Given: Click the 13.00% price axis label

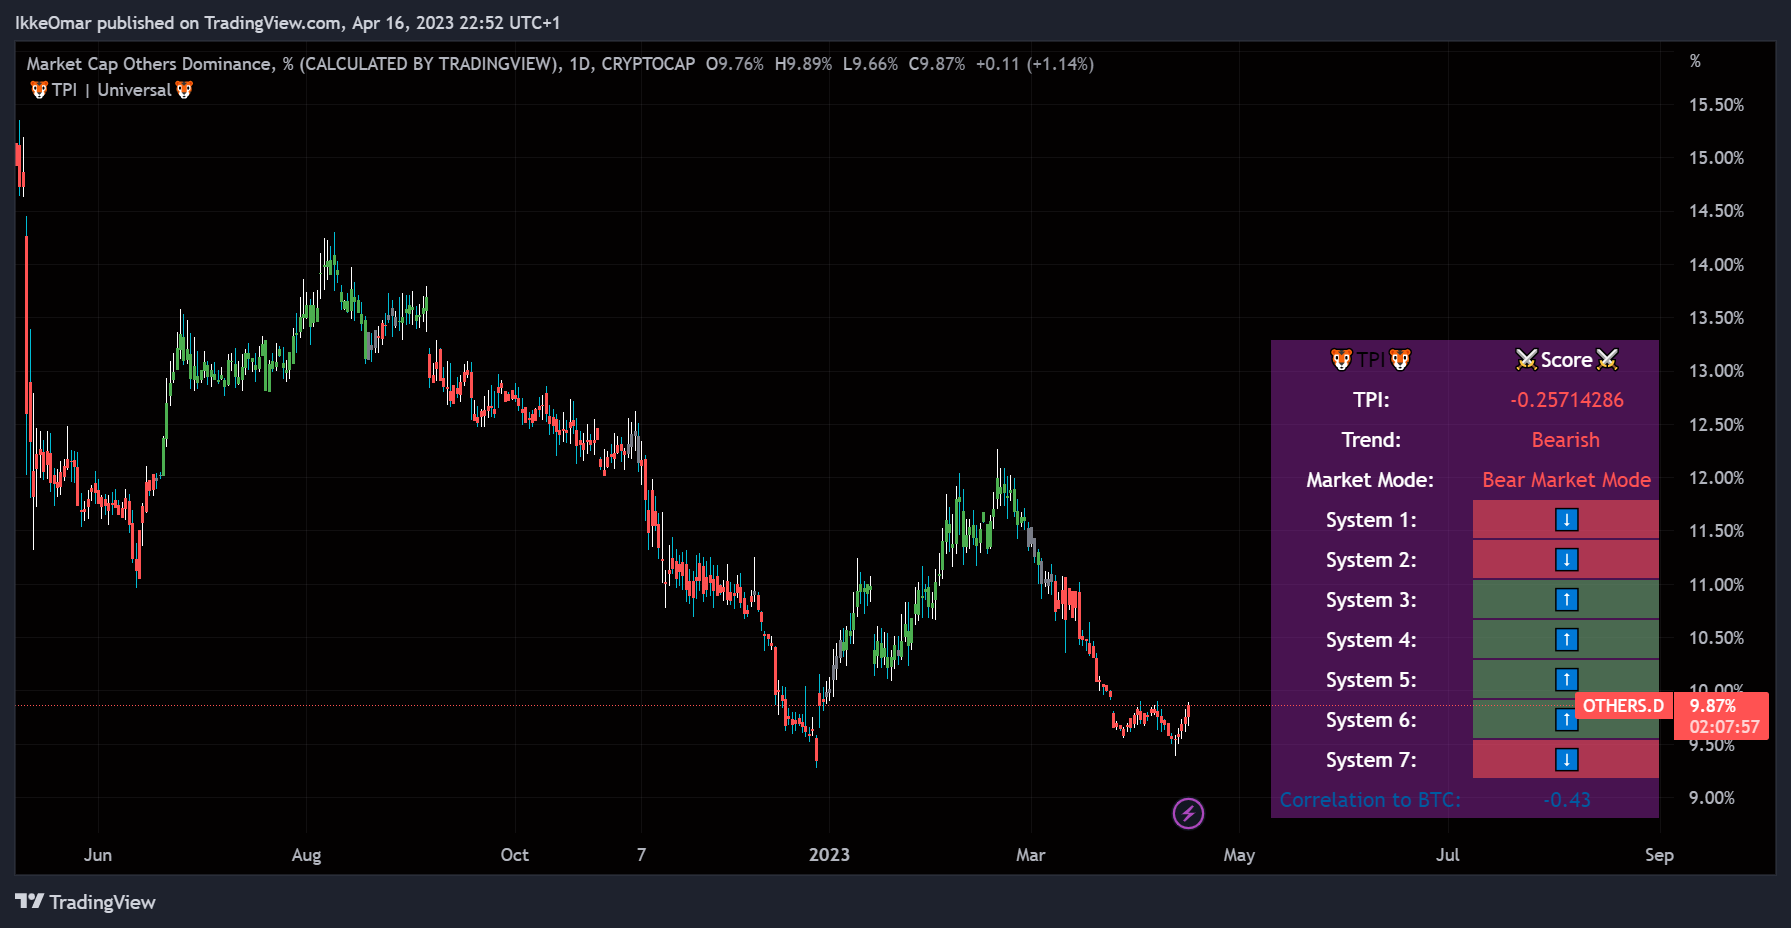Looking at the screenshot, I should click(1716, 371).
